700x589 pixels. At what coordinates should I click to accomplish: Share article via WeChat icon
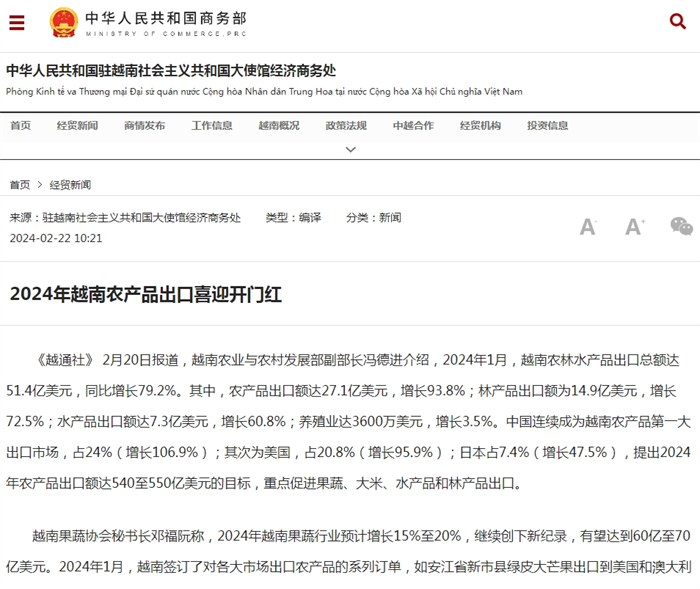coord(681,227)
